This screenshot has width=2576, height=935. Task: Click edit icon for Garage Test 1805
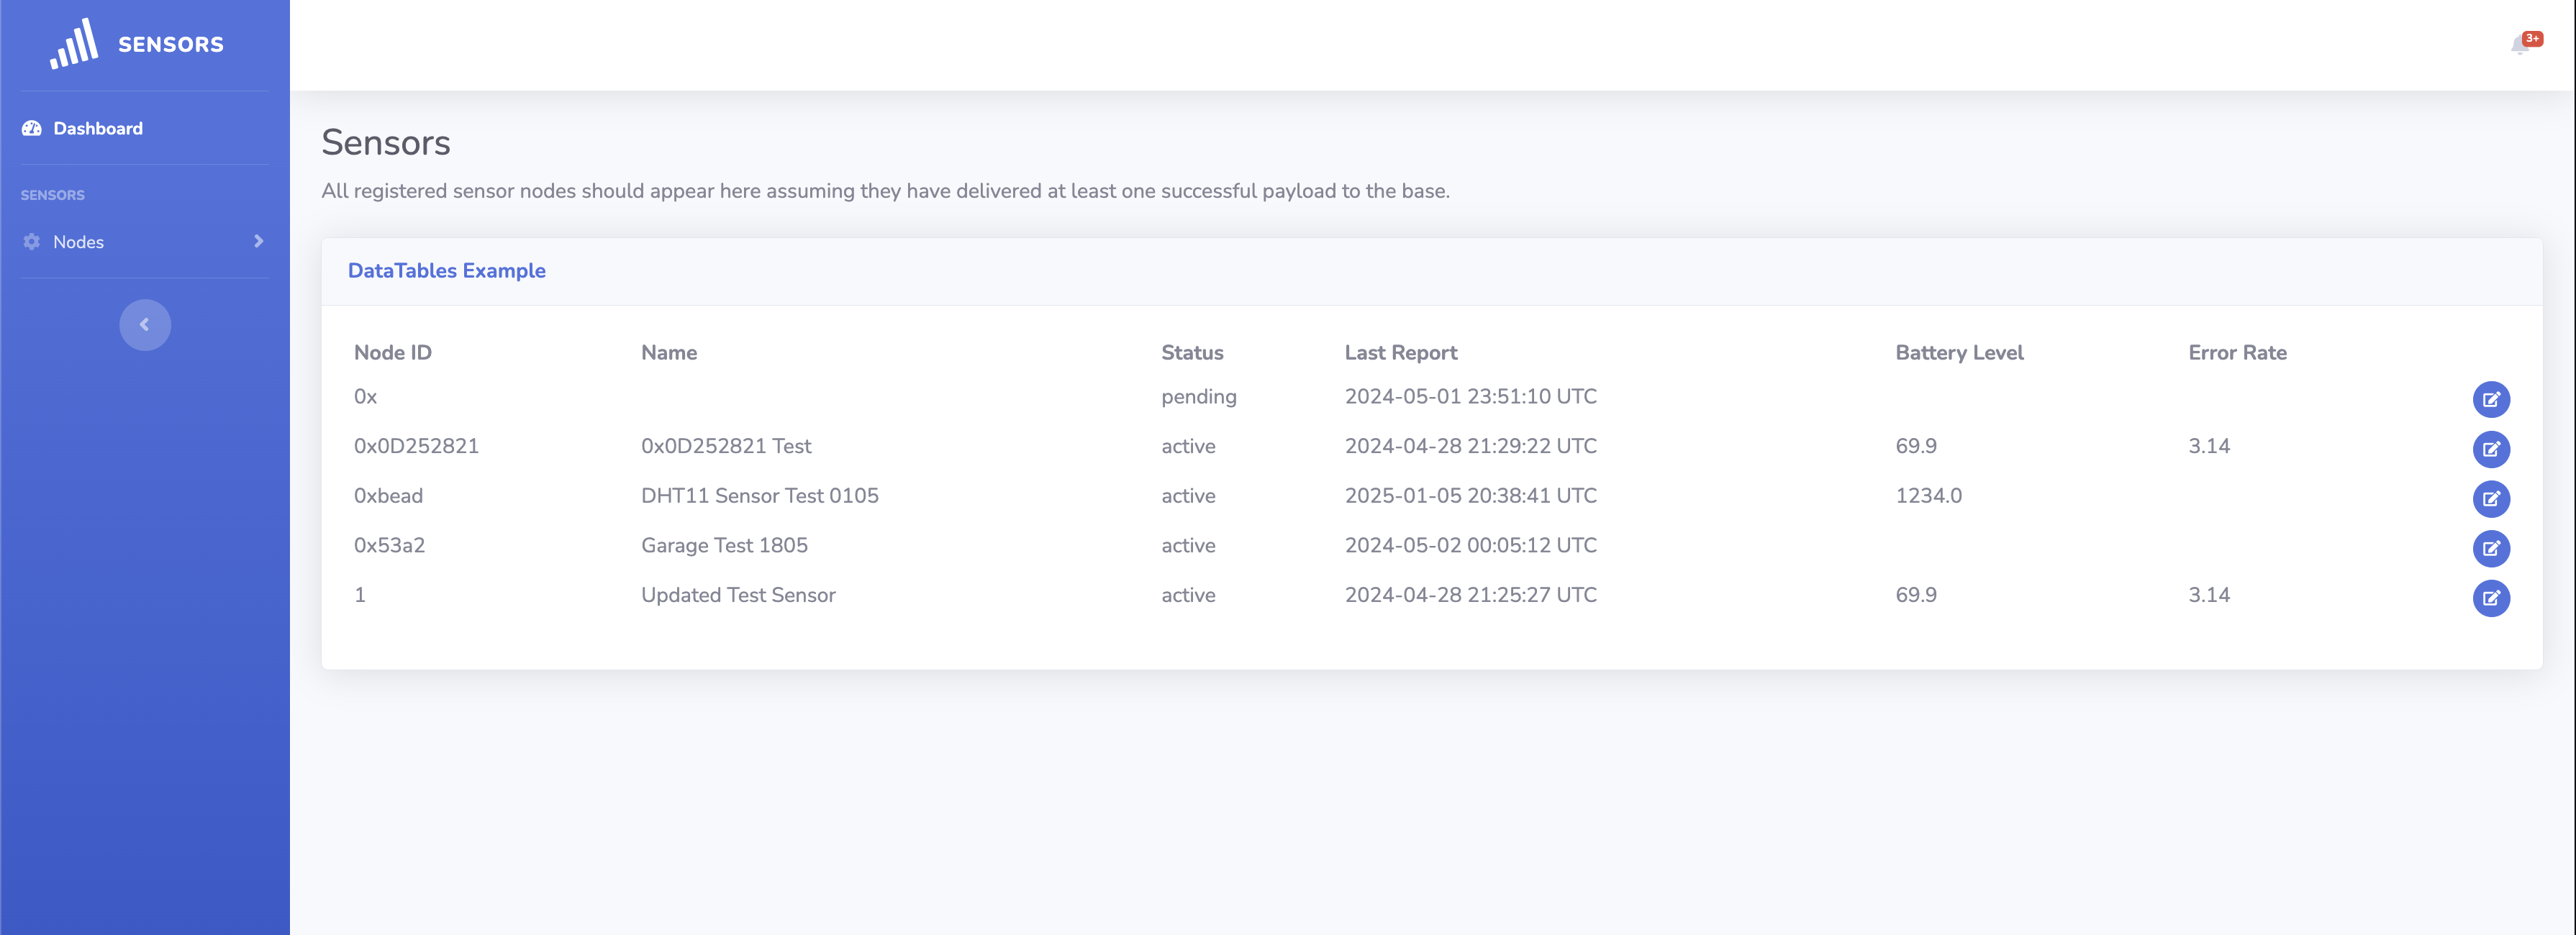pos(2490,548)
